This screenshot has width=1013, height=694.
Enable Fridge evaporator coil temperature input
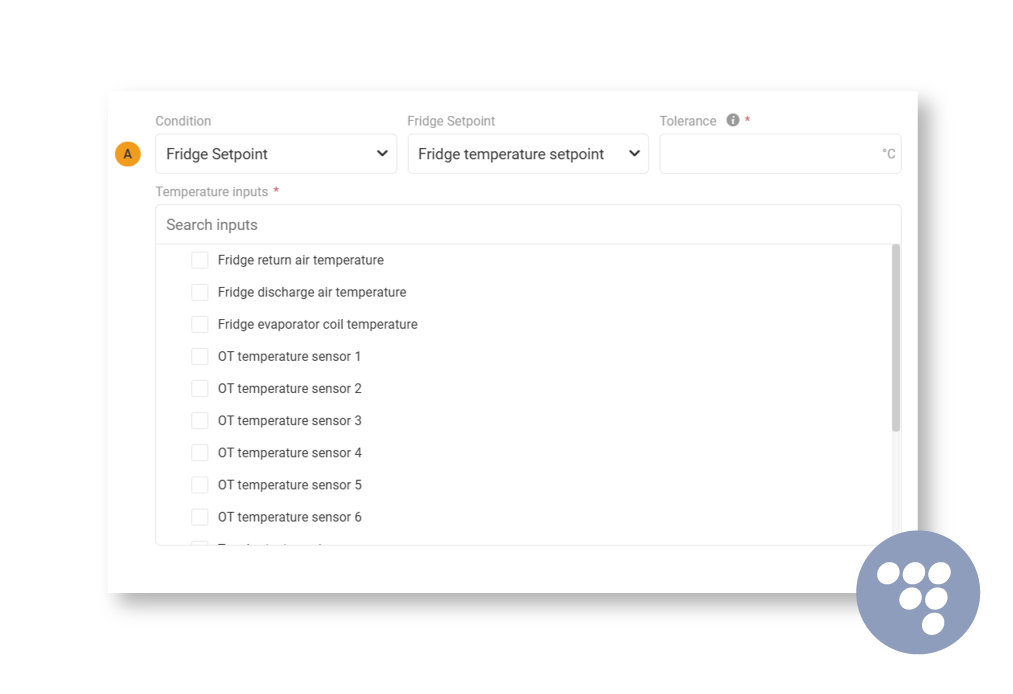pos(200,324)
